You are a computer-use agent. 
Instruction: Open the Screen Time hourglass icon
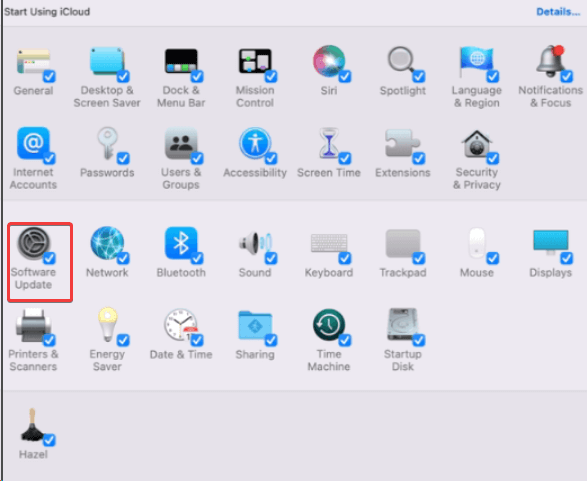tap(329, 143)
